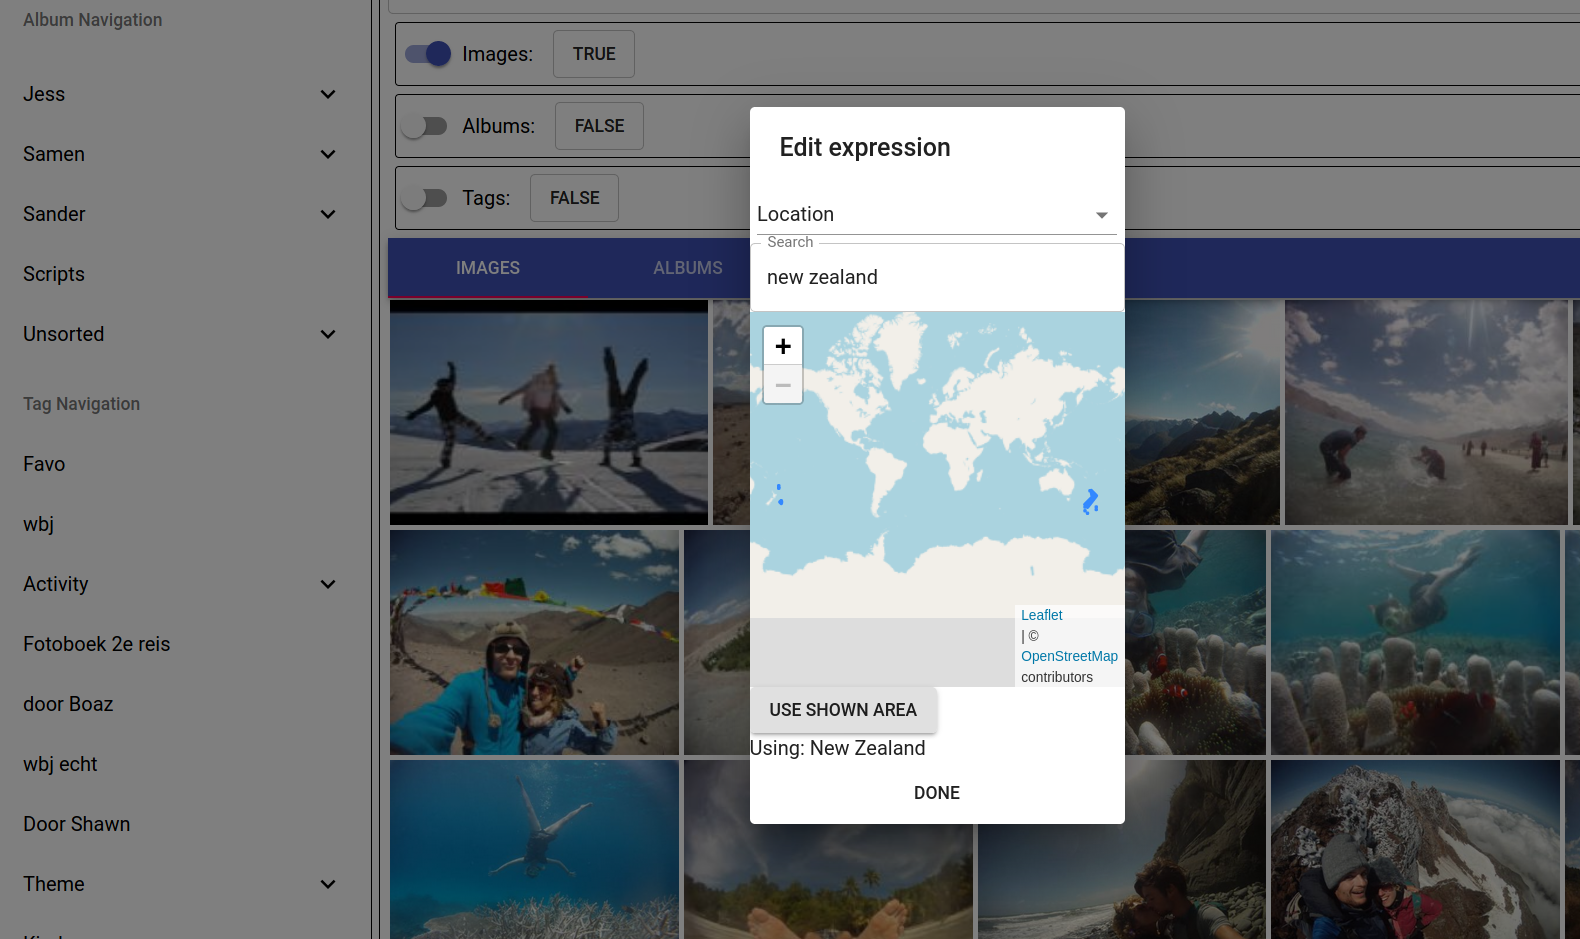Click the FALSE button for Albums
This screenshot has height=939, width=1580.
pos(599,126)
